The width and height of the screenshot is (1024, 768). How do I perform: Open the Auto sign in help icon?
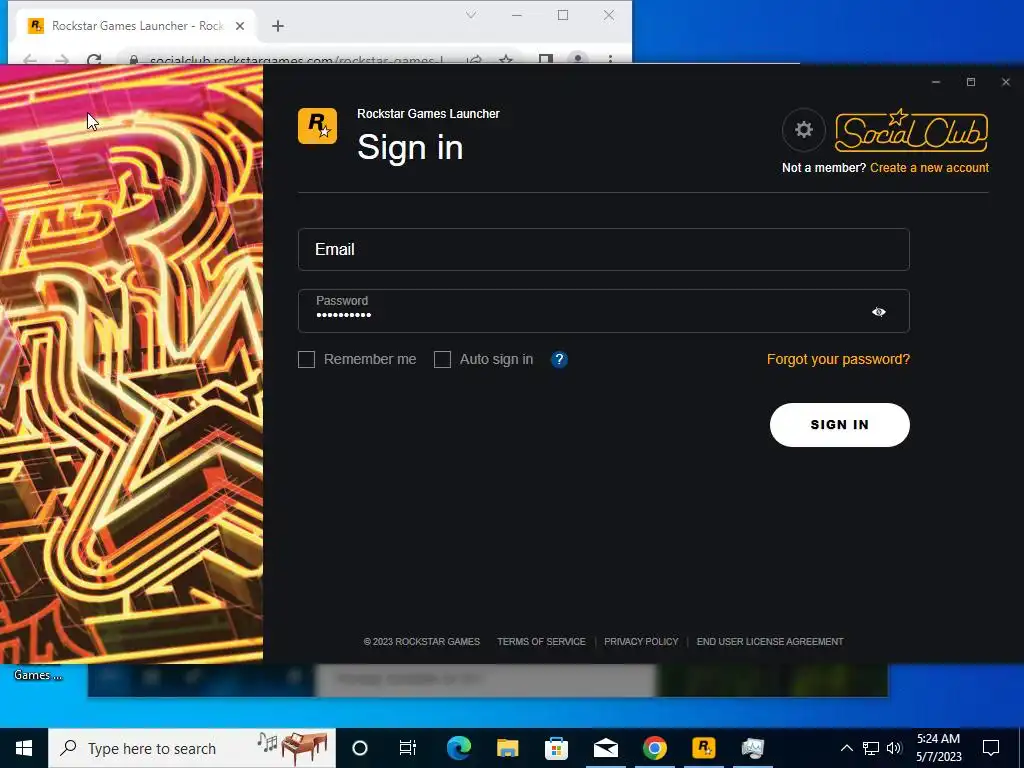[x=559, y=359]
